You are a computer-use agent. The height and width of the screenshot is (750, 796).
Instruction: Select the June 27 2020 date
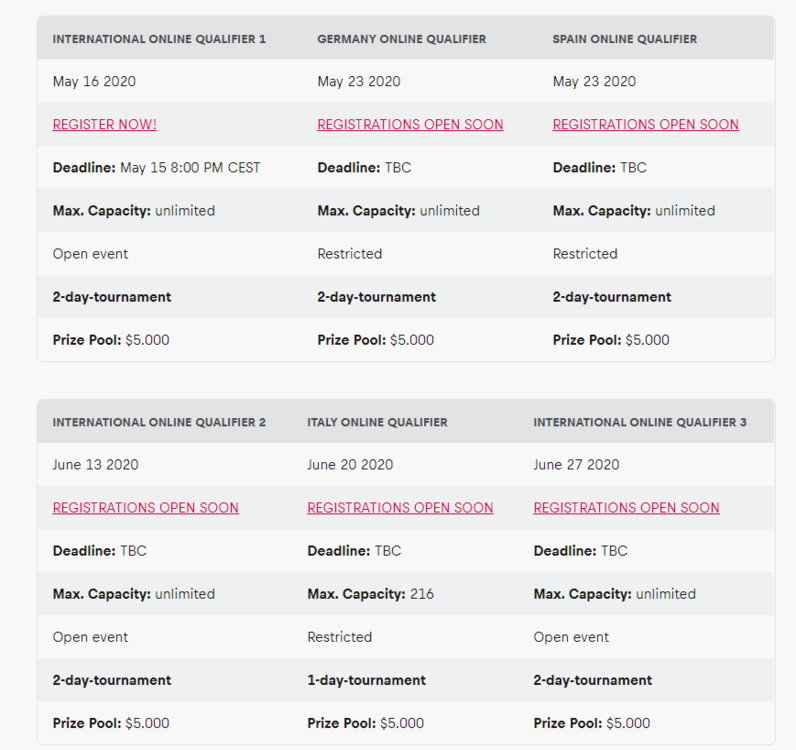[x=576, y=465]
